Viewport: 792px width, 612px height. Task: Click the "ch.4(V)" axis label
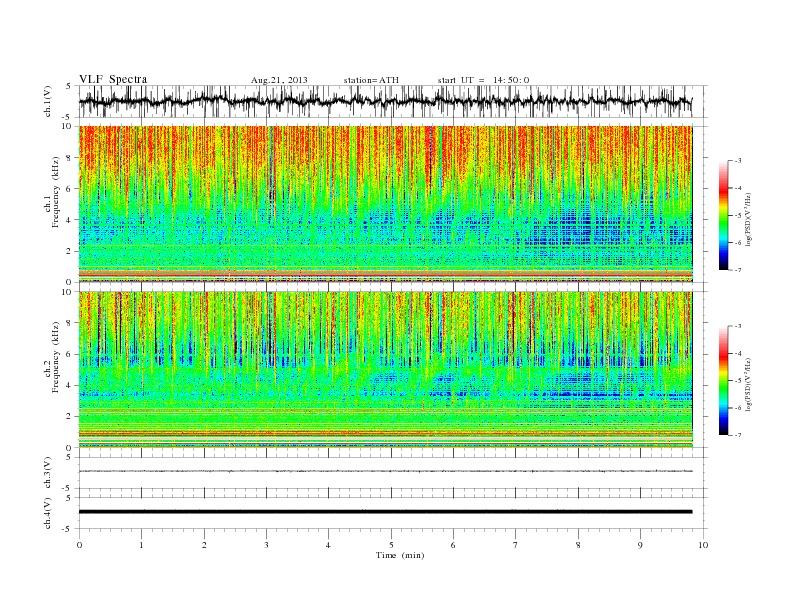48,513
